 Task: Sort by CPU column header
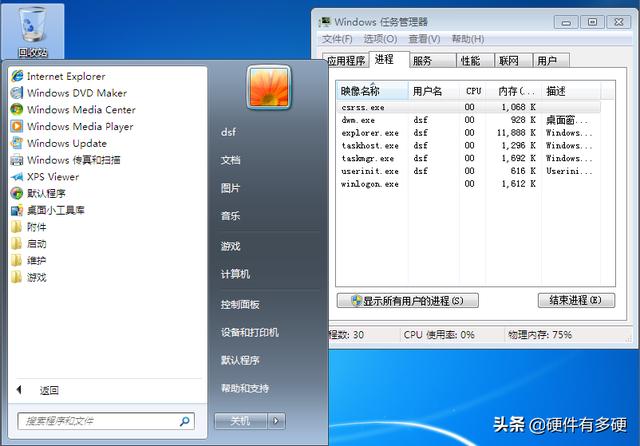[x=473, y=91]
